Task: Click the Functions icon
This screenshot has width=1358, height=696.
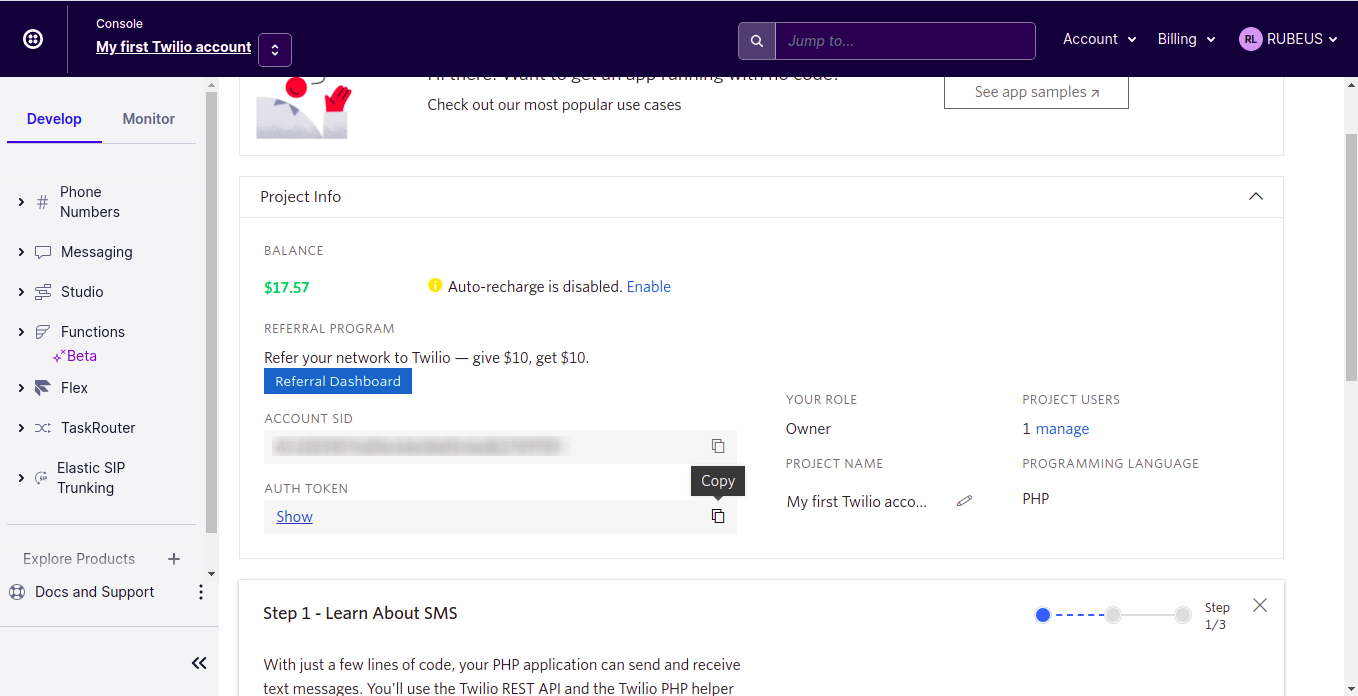Action: 42,332
